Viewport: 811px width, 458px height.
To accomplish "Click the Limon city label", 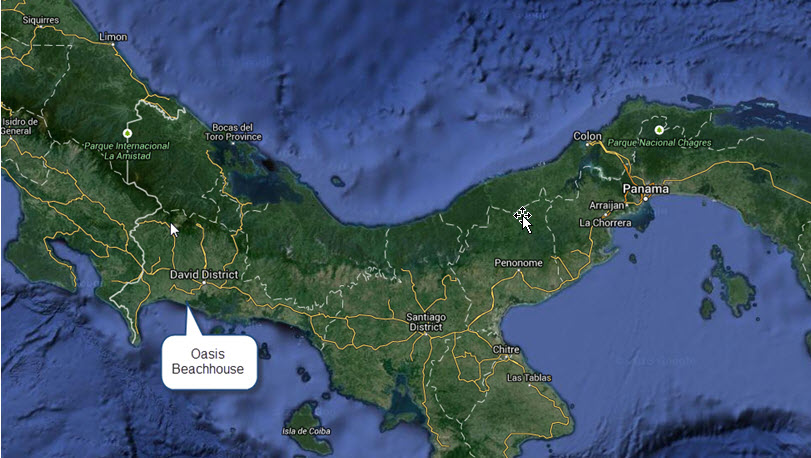I will [x=113, y=37].
